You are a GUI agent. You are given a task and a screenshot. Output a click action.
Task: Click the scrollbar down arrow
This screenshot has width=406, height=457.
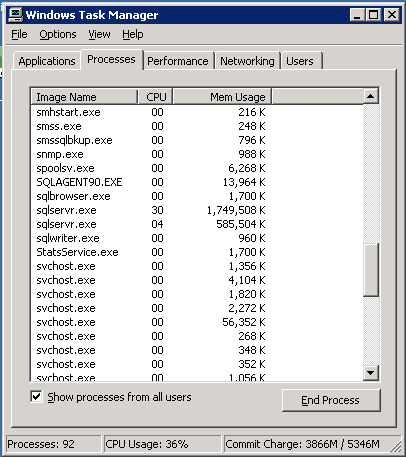point(371,373)
